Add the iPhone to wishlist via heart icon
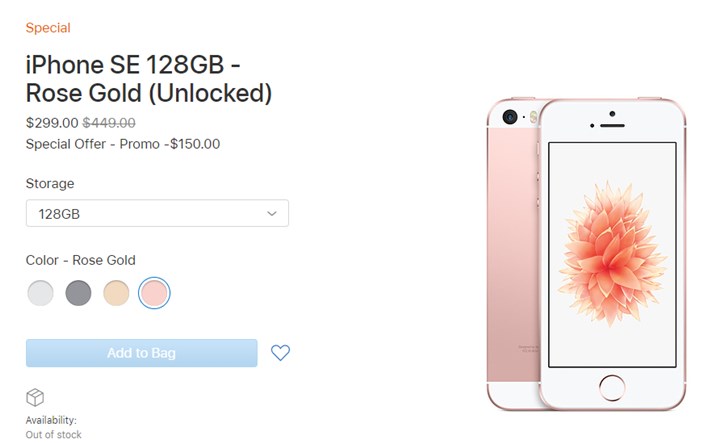This screenshot has width=728, height=443. [x=280, y=353]
